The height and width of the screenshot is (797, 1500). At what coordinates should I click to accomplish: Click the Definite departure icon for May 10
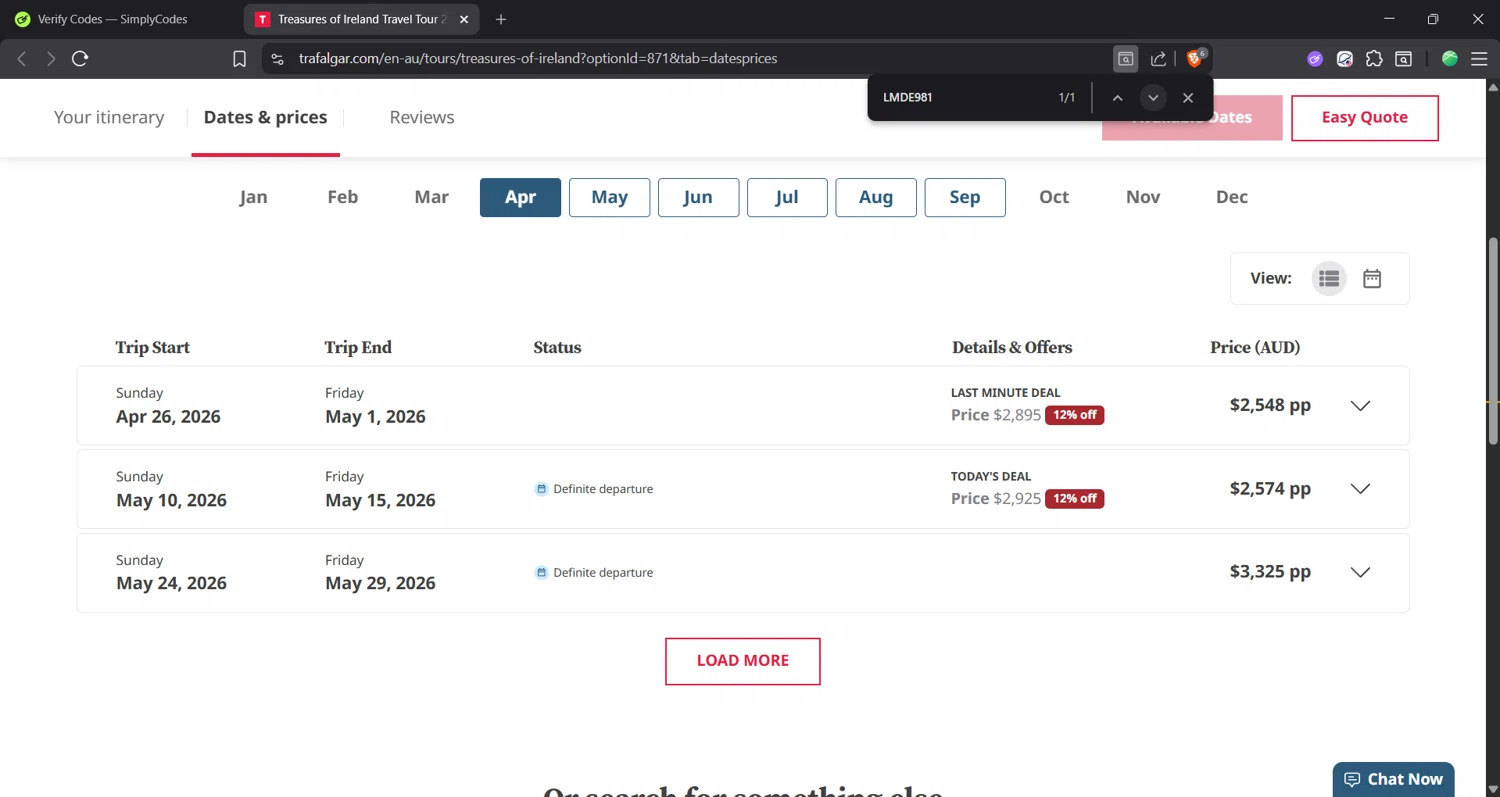point(541,489)
